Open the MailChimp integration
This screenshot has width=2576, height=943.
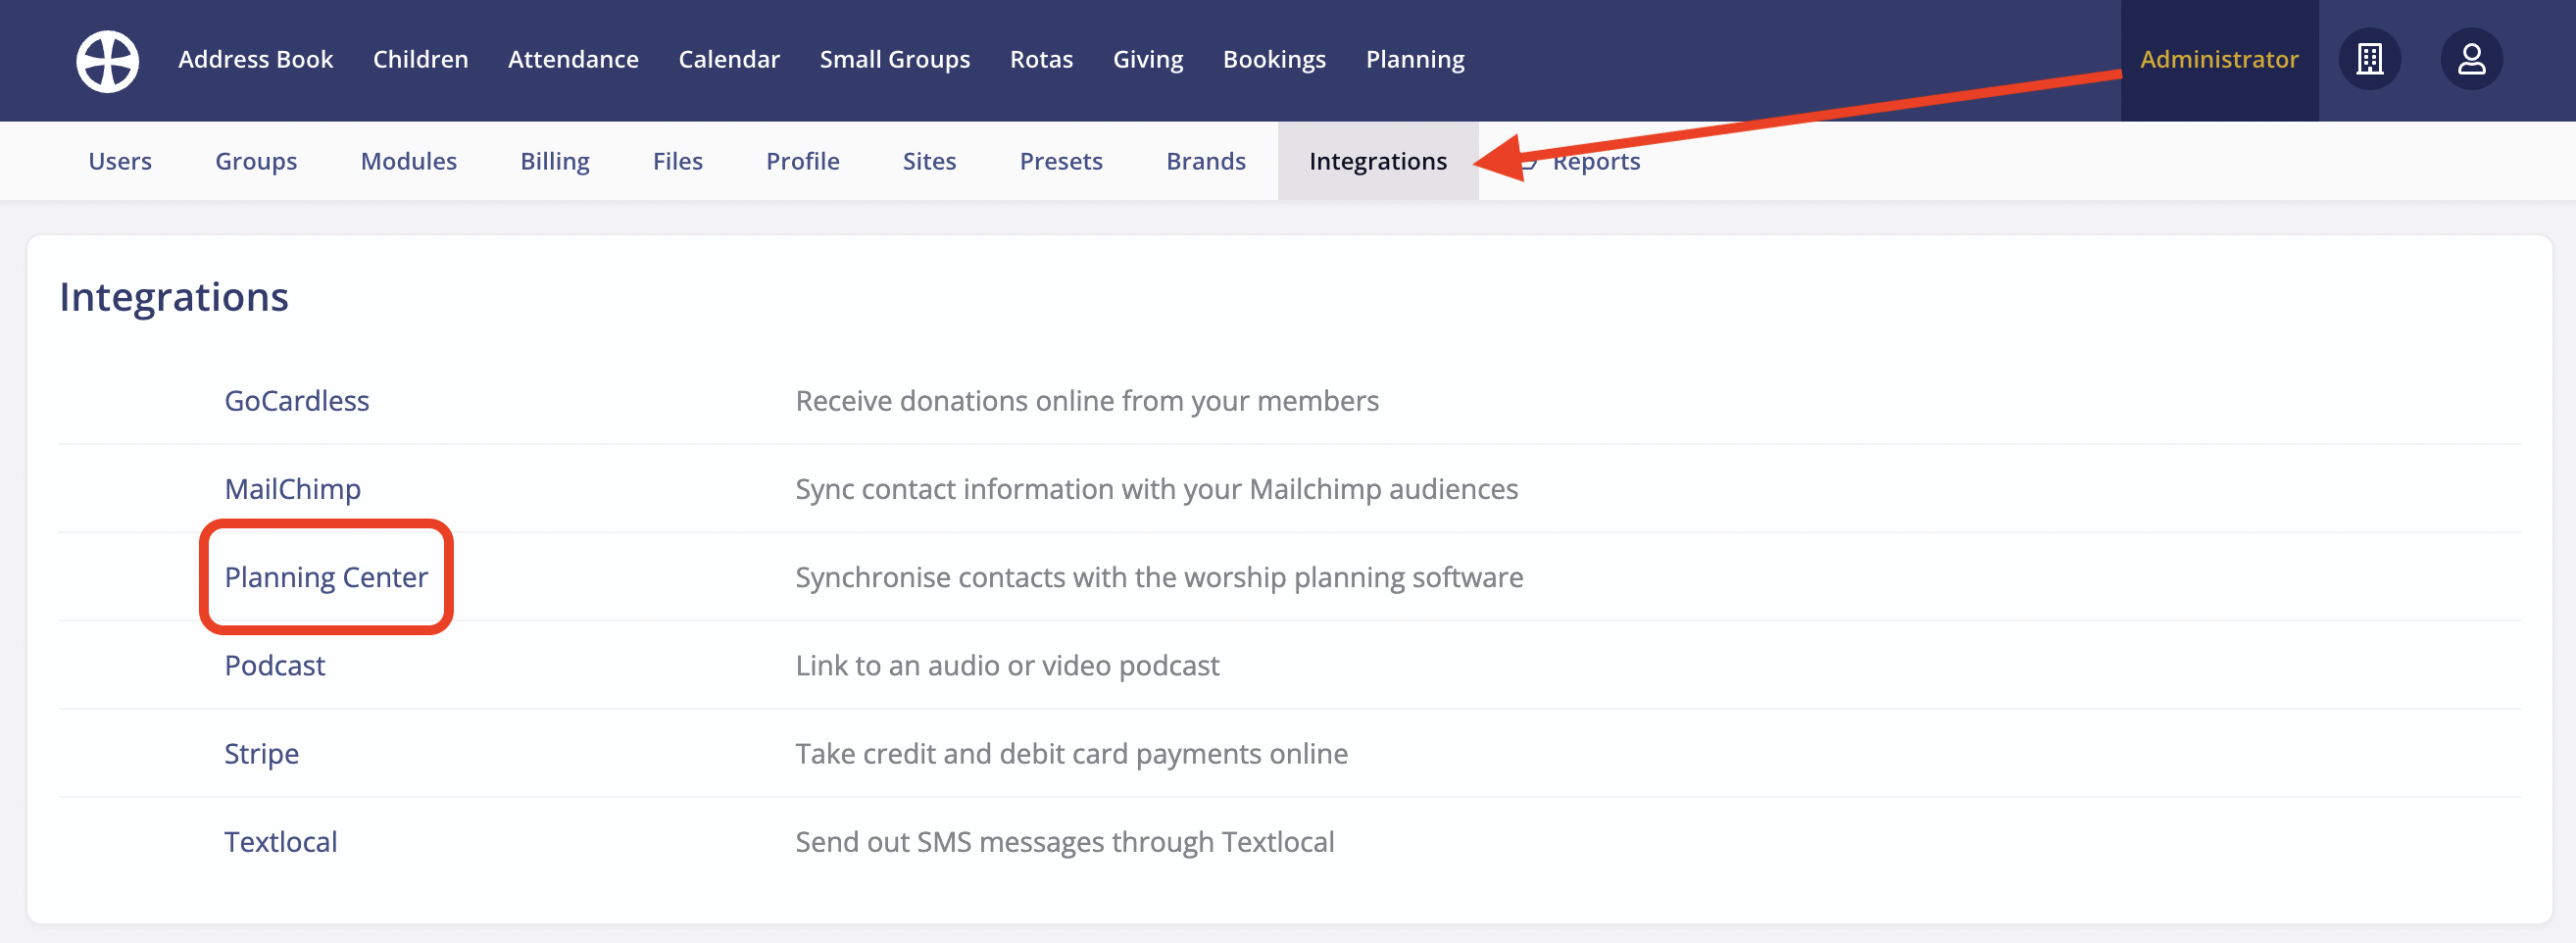[x=293, y=488]
